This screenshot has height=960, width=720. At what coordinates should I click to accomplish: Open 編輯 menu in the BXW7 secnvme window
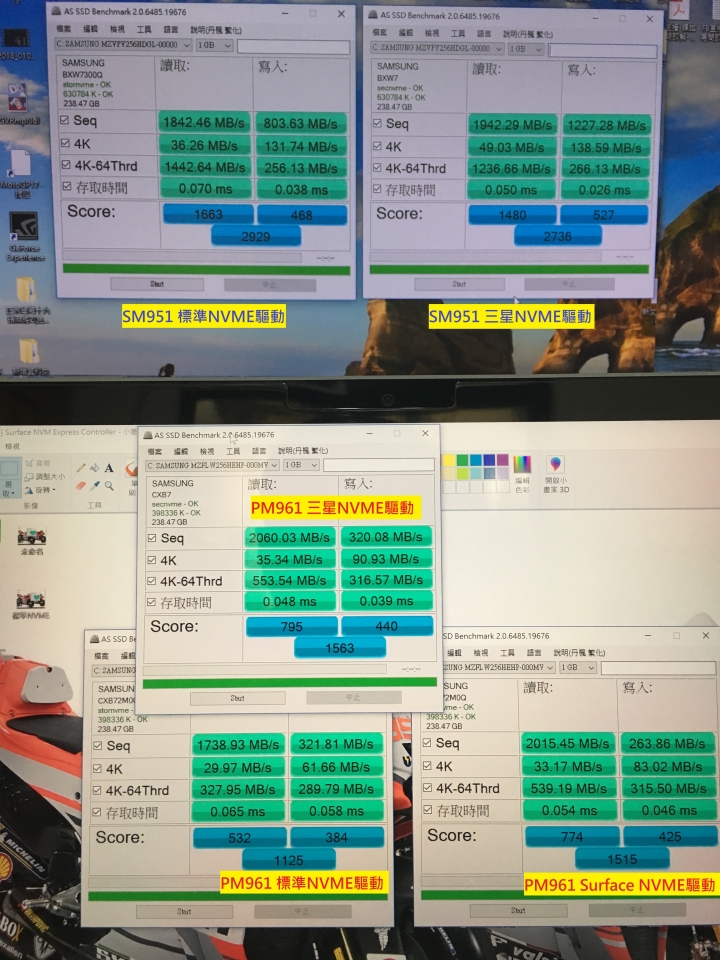point(405,33)
